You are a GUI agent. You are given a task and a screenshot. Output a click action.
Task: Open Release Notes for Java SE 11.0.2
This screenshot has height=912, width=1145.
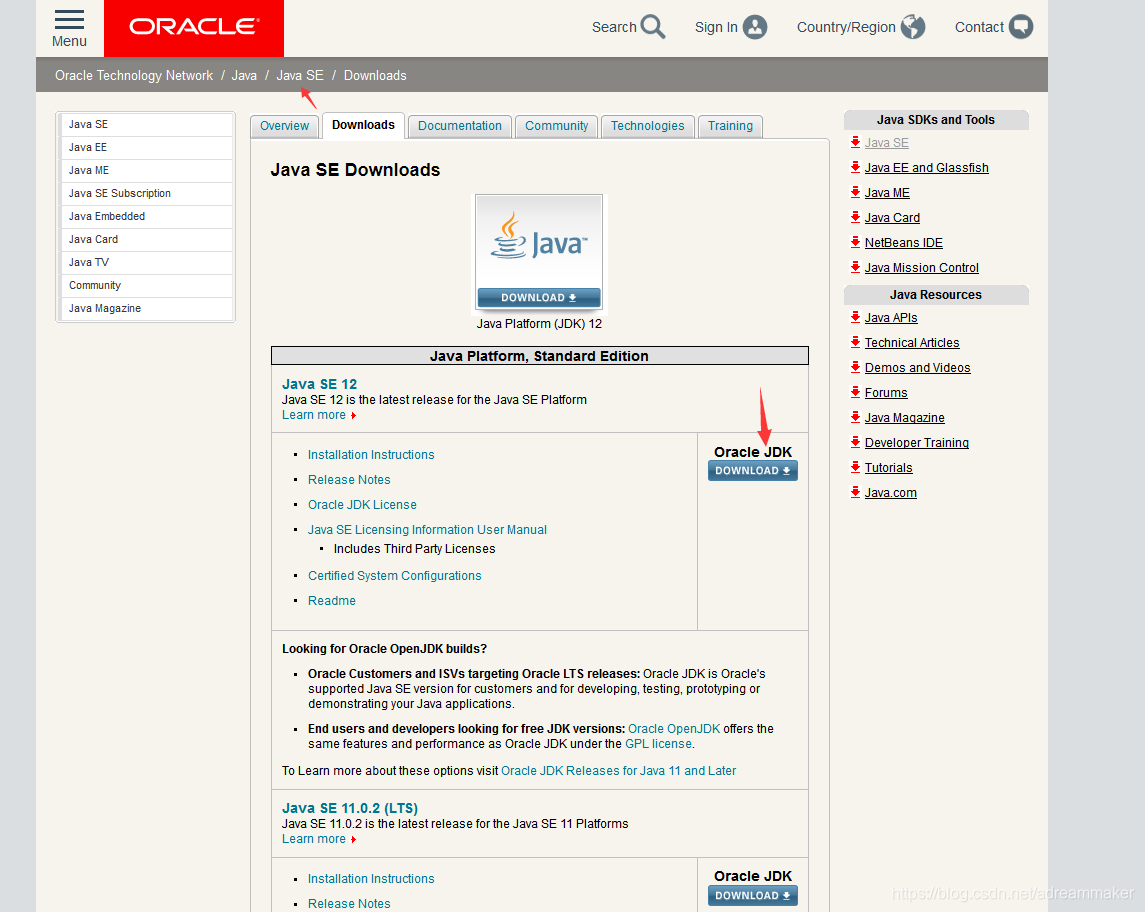tap(349, 904)
